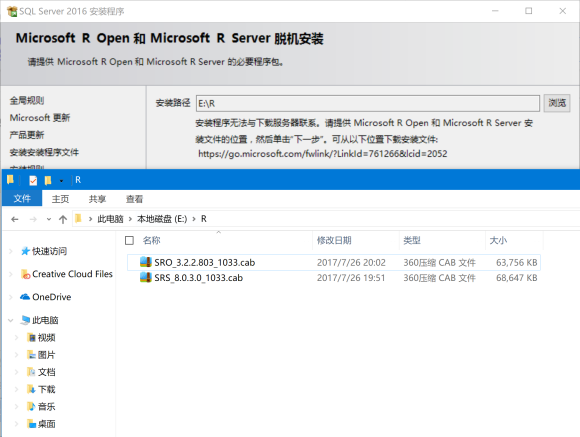Click the 快速访问 star icon
This screenshot has height=437, width=580.
[25, 251]
